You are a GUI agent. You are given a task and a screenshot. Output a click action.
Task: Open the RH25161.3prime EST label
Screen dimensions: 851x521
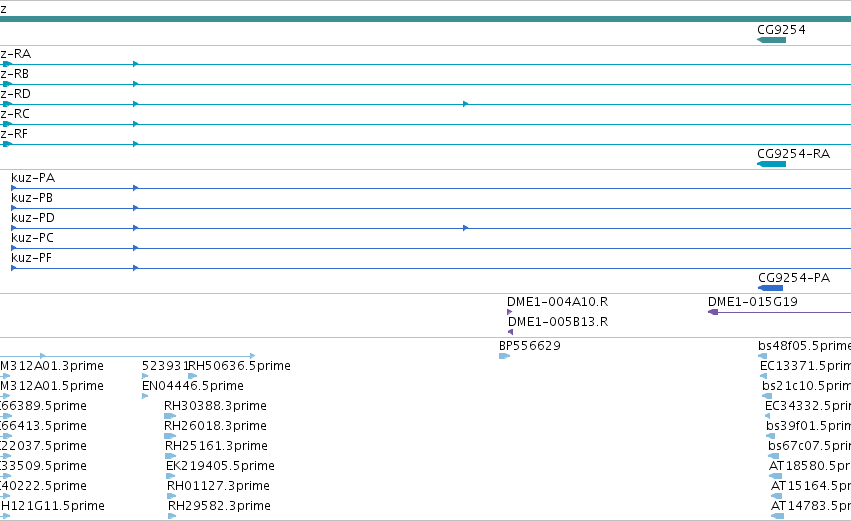click(217, 446)
